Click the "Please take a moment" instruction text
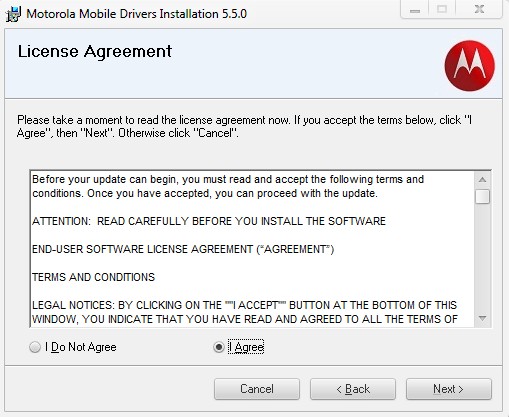This screenshot has height=417, width=509. click(244, 126)
